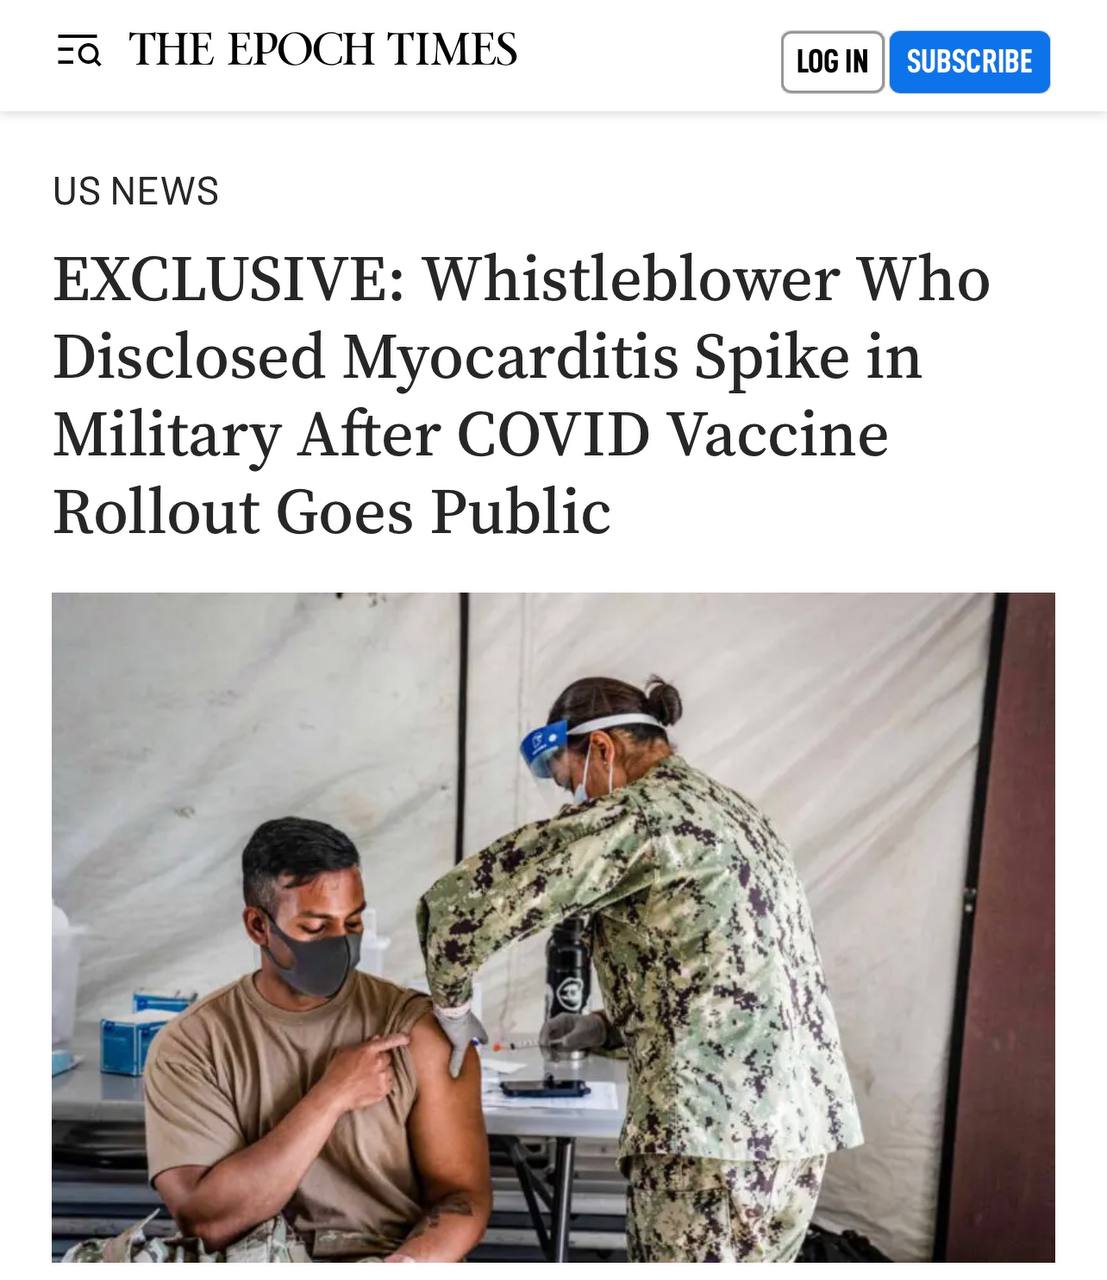Viewport: 1107px width, 1280px height.
Task: Click 'Rollout Goes Public' headline line
Action: coord(331,512)
